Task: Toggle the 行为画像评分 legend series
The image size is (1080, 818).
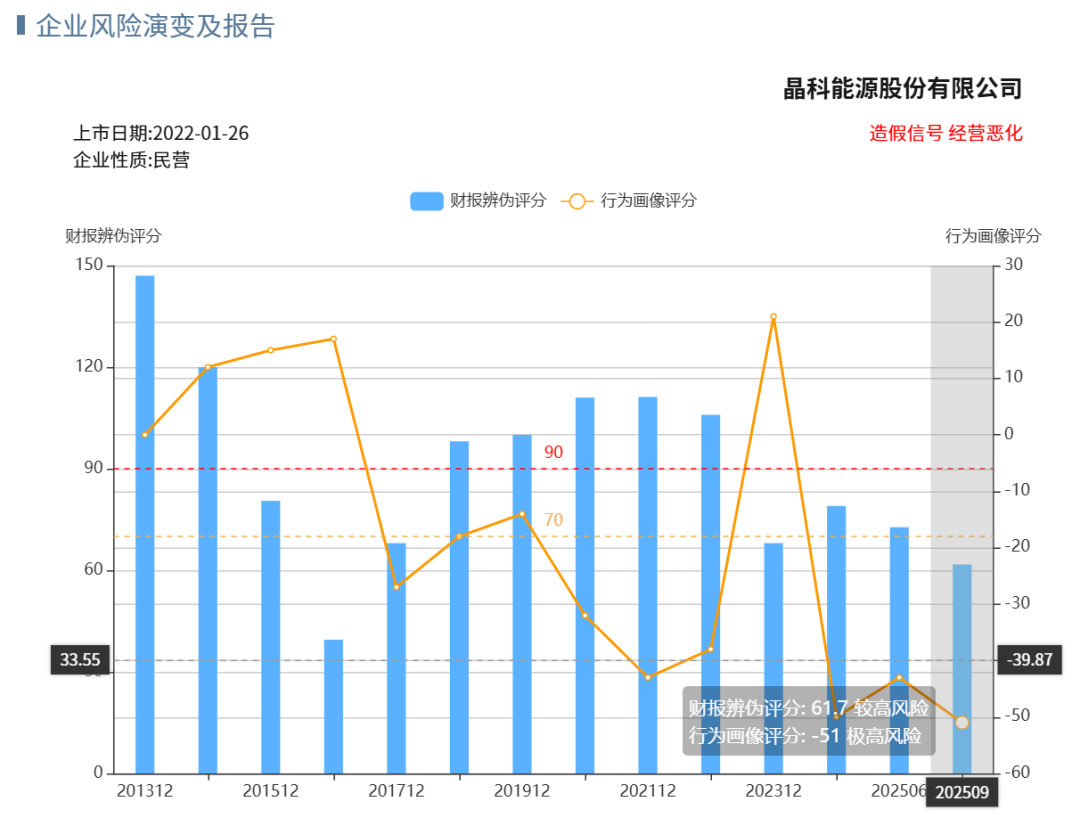Action: [x=629, y=201]
